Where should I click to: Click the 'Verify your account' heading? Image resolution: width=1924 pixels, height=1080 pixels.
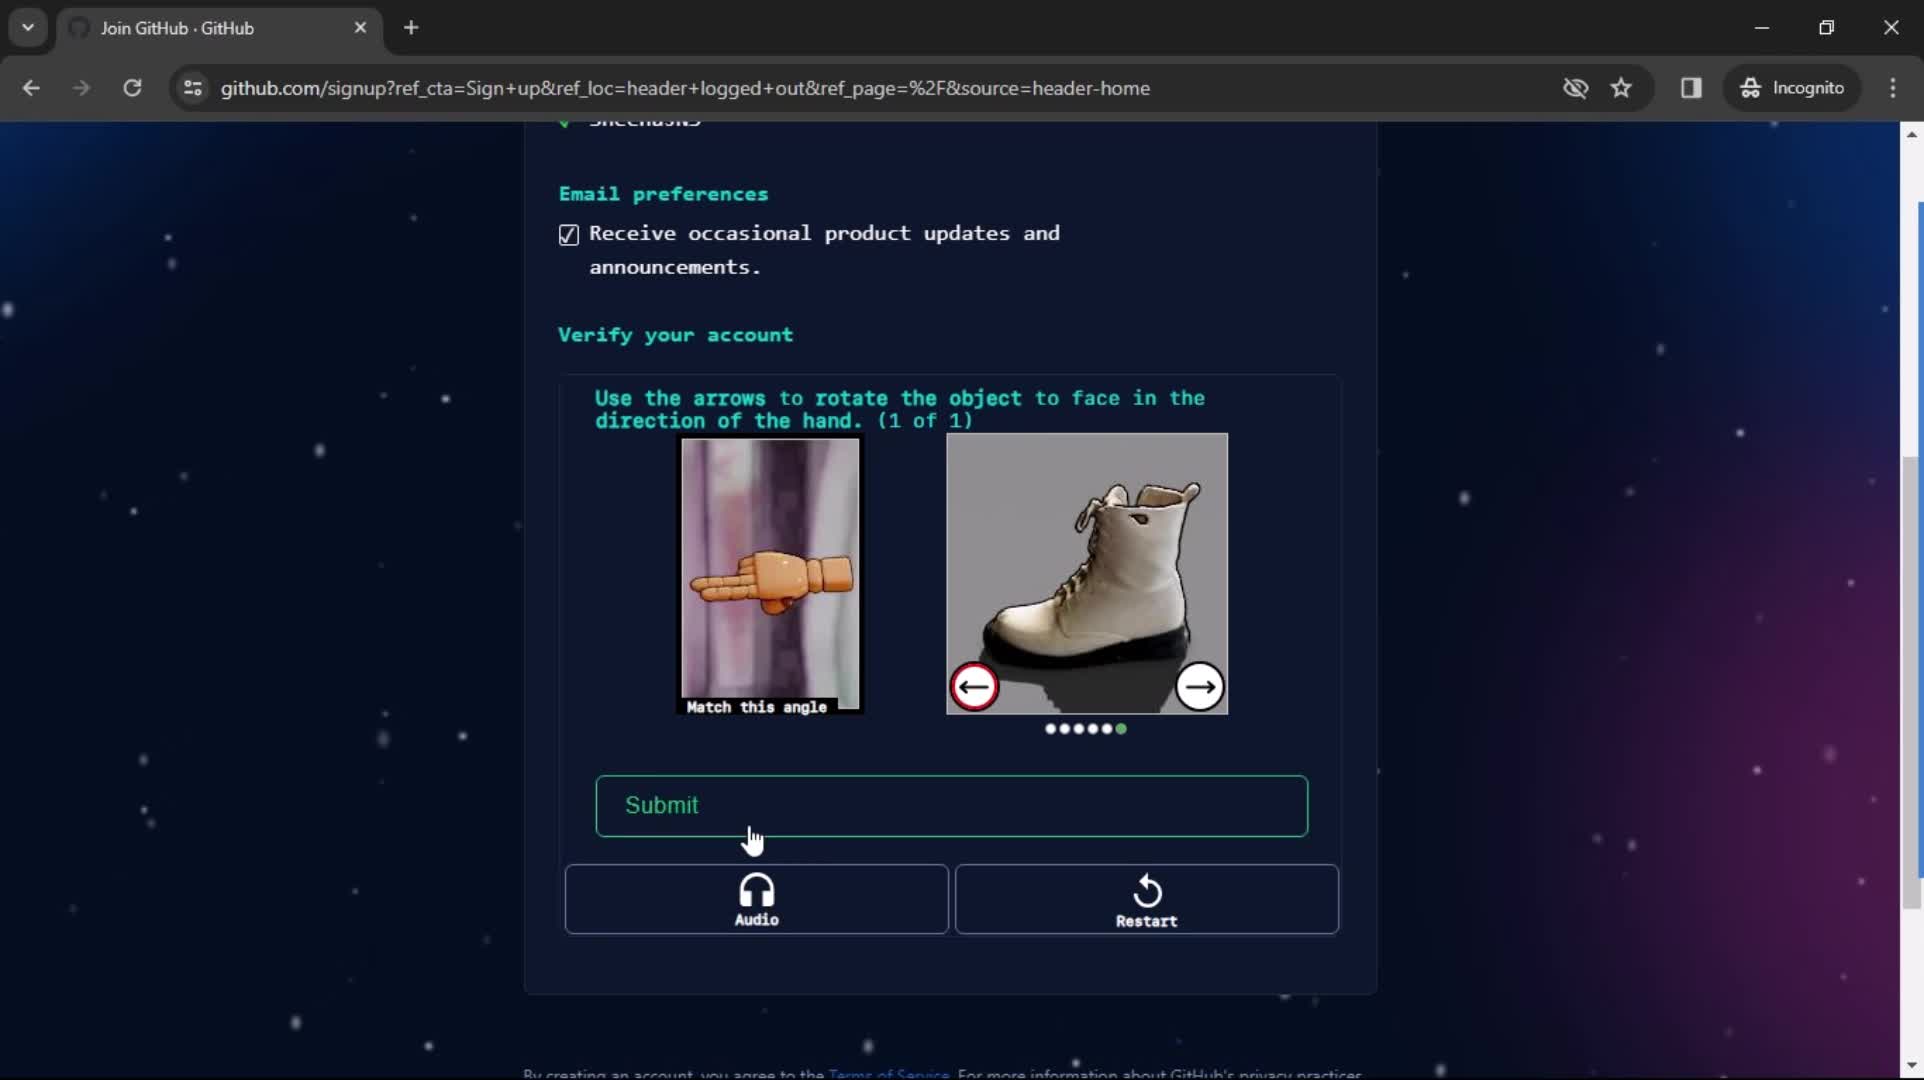(x=675, y=335)
